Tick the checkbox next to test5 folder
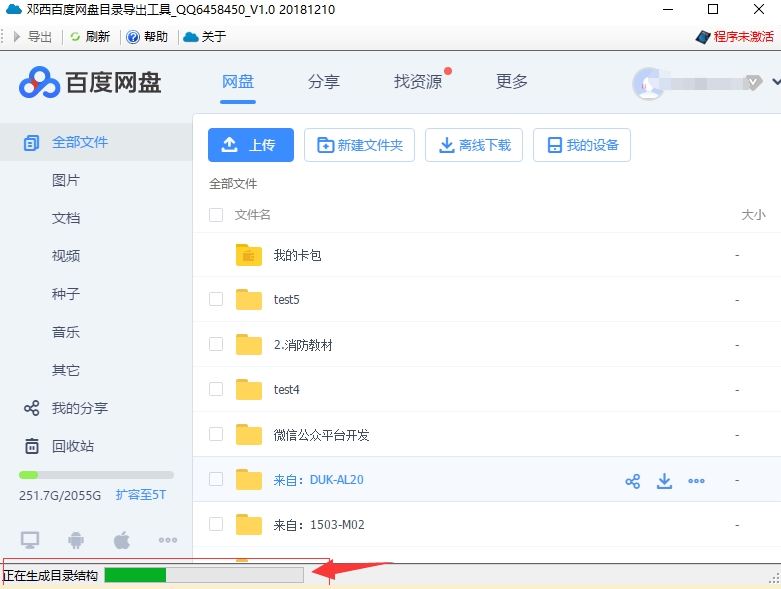 tap(216, 299)
